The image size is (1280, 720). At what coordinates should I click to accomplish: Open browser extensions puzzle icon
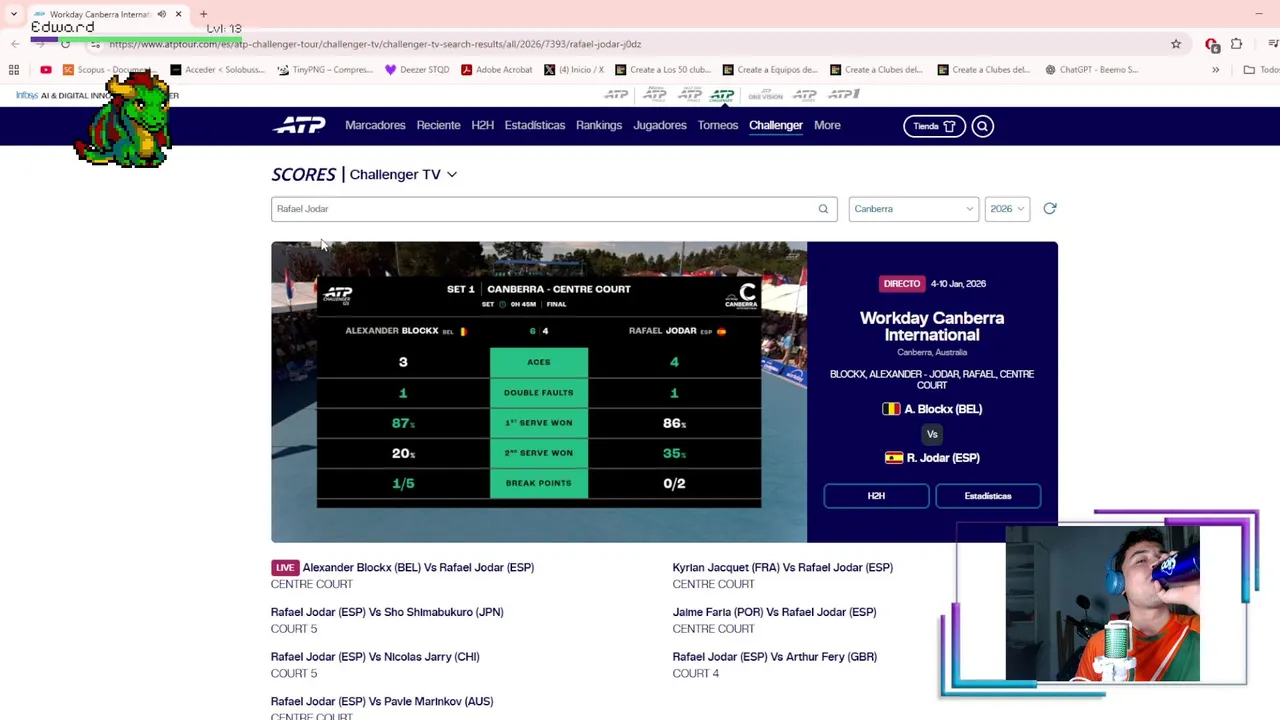tap(1237, 44)
